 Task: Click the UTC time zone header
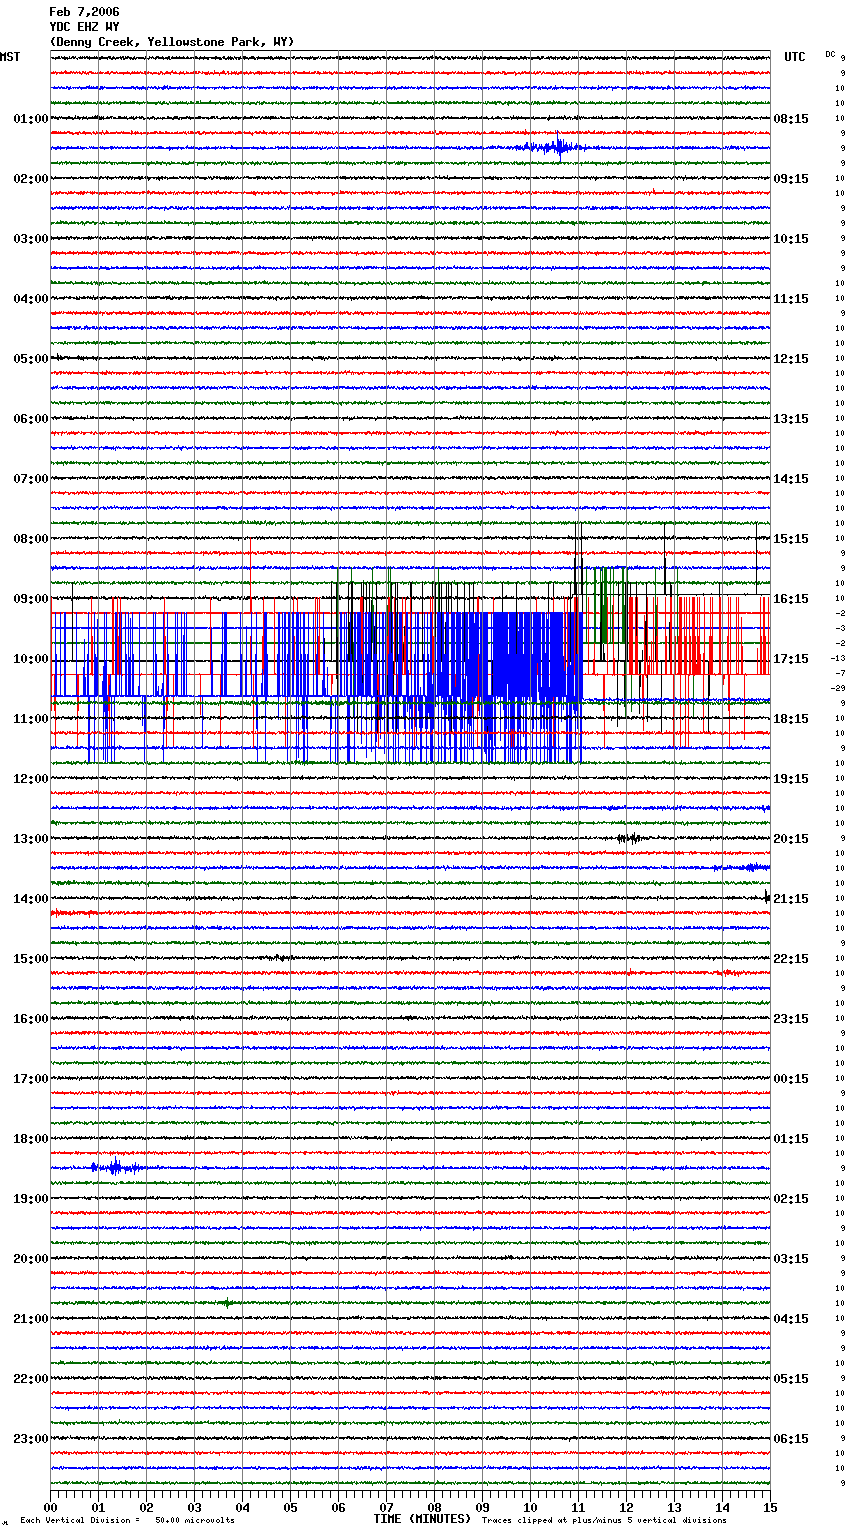pyautogui.click(x=795, y=57)
